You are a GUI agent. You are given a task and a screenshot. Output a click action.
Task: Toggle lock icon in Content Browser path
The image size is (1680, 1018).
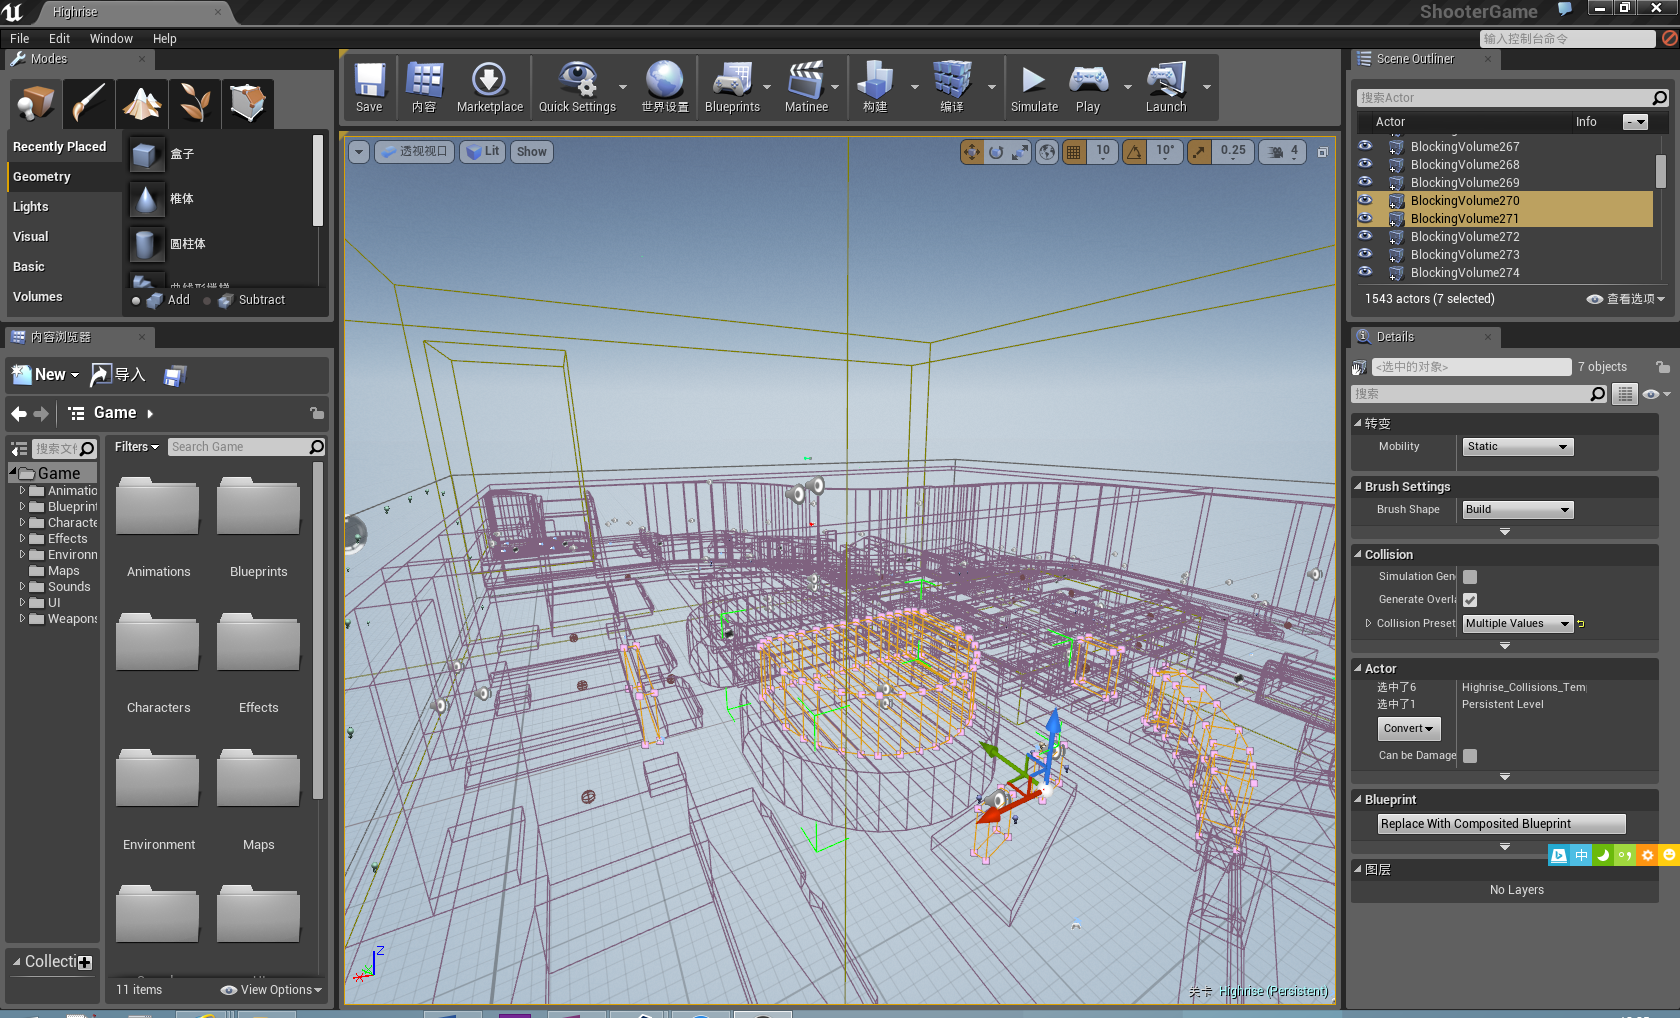(x=317, y=413)
